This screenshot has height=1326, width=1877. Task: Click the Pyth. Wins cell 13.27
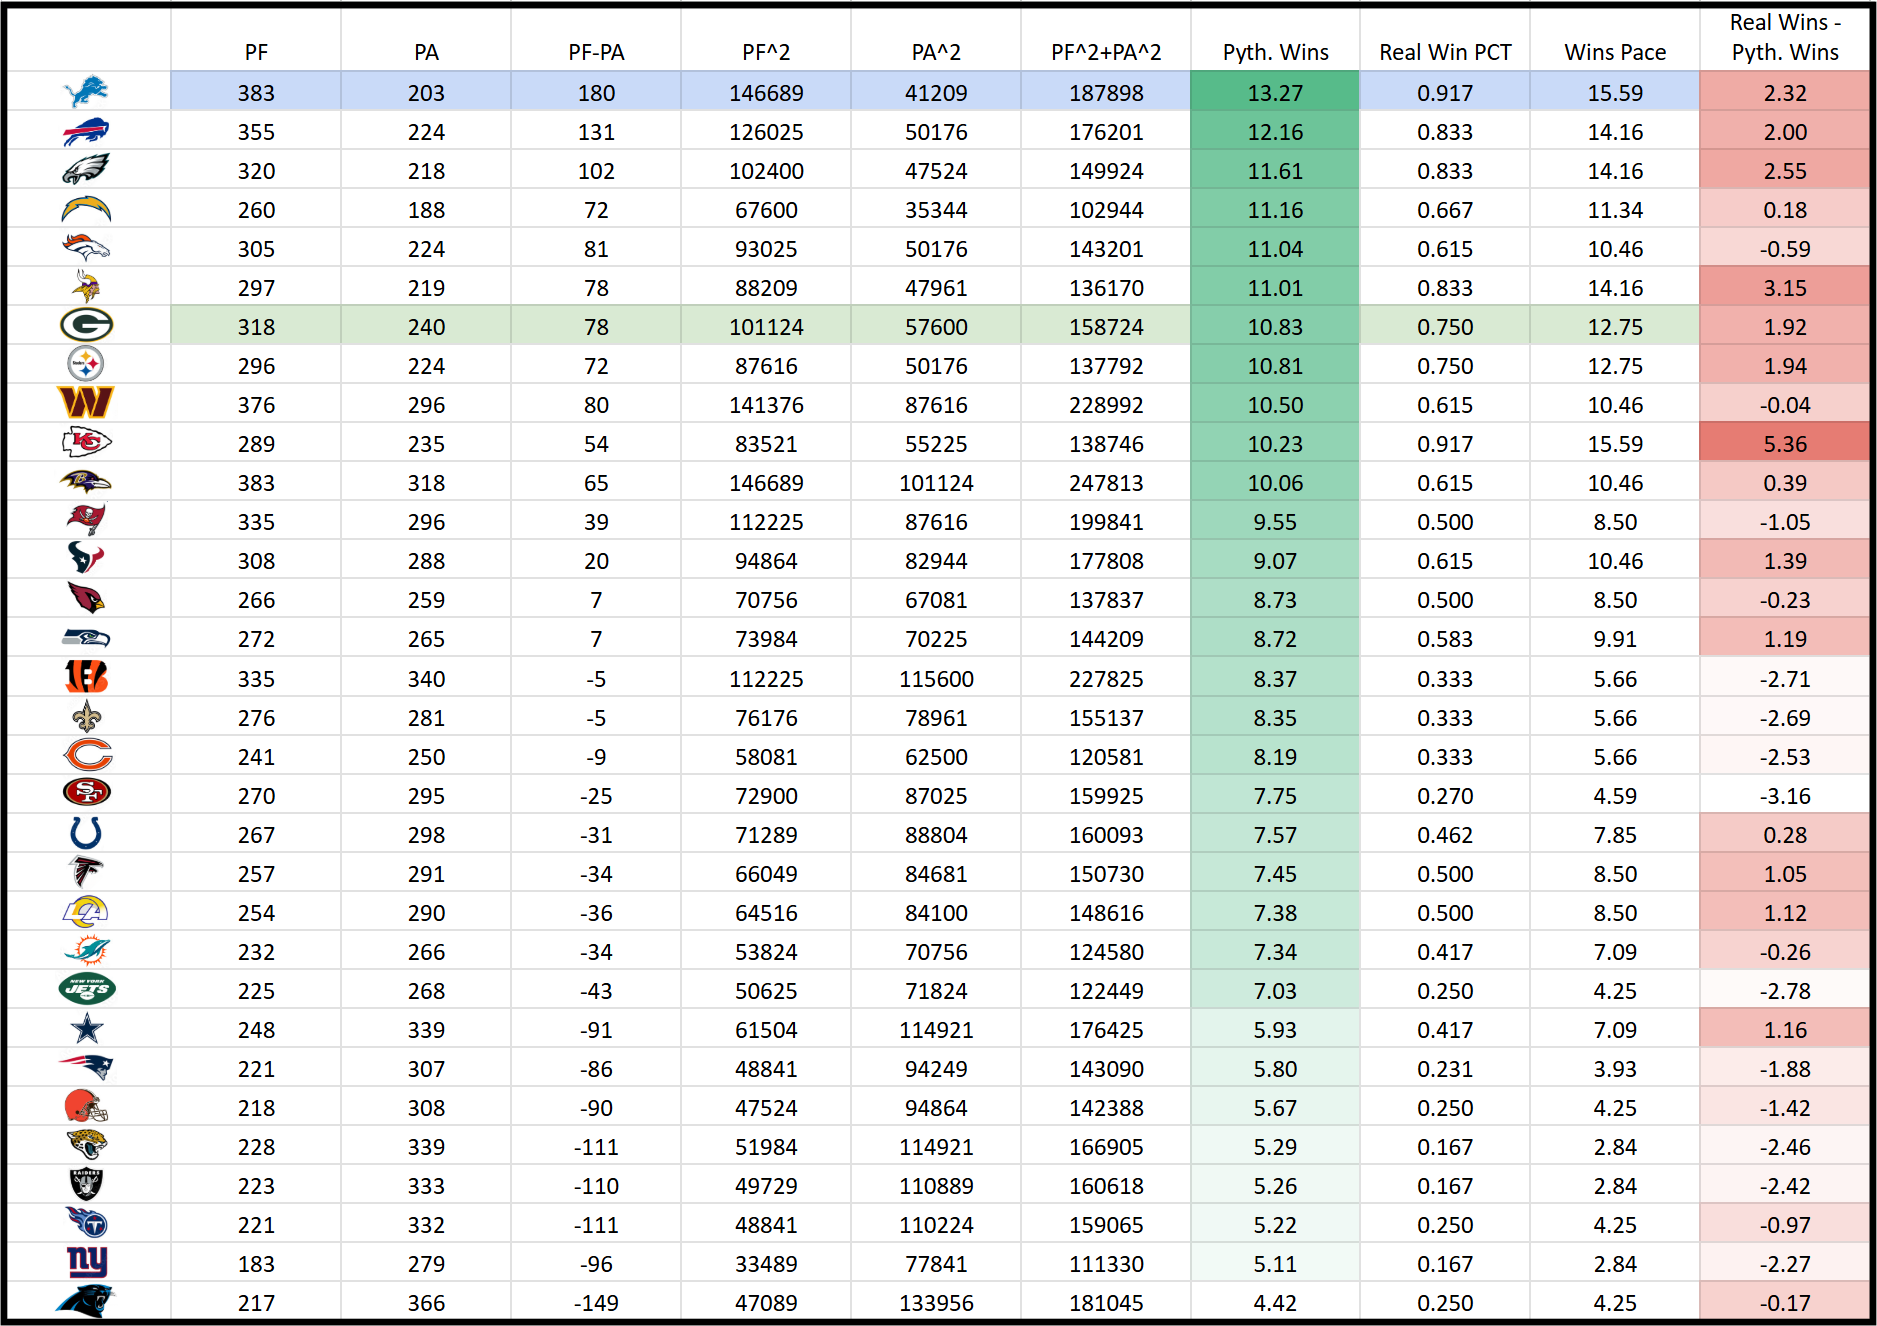(x=1275, y=92)
